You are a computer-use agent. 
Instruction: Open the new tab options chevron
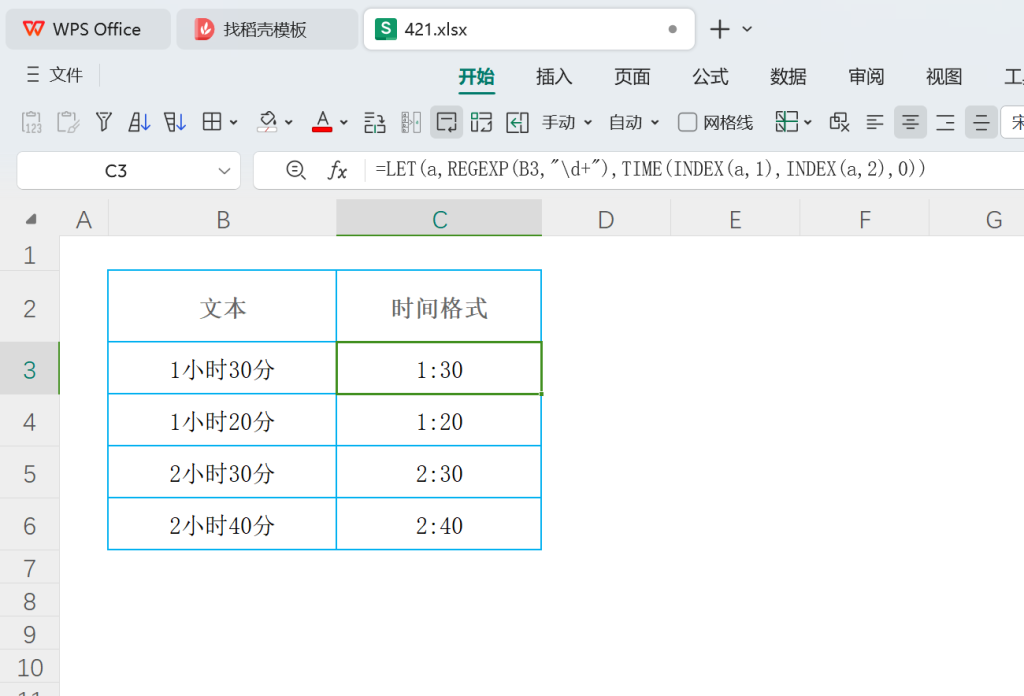click(x=748, y=29)
